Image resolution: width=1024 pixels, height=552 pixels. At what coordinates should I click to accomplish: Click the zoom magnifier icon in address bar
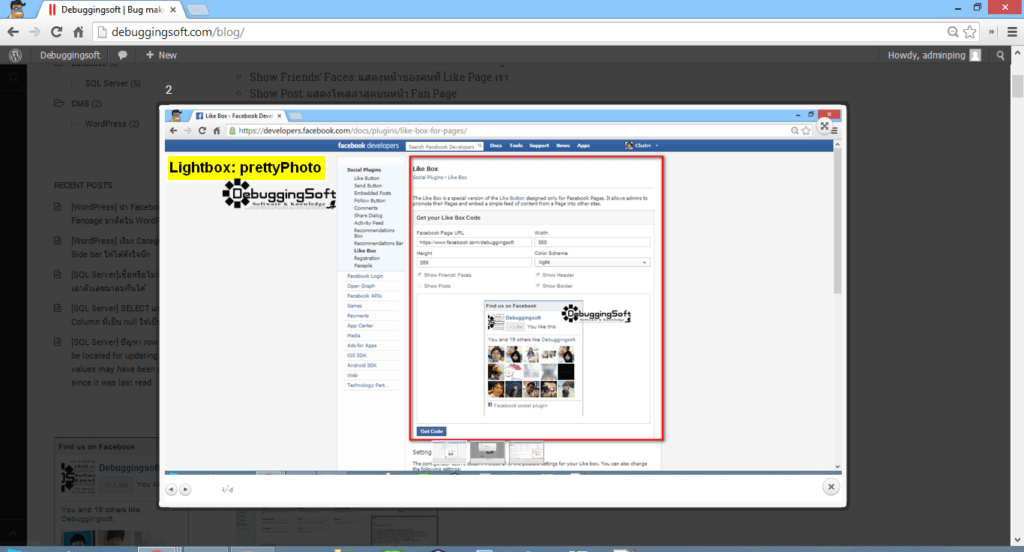tap(953, 32)
